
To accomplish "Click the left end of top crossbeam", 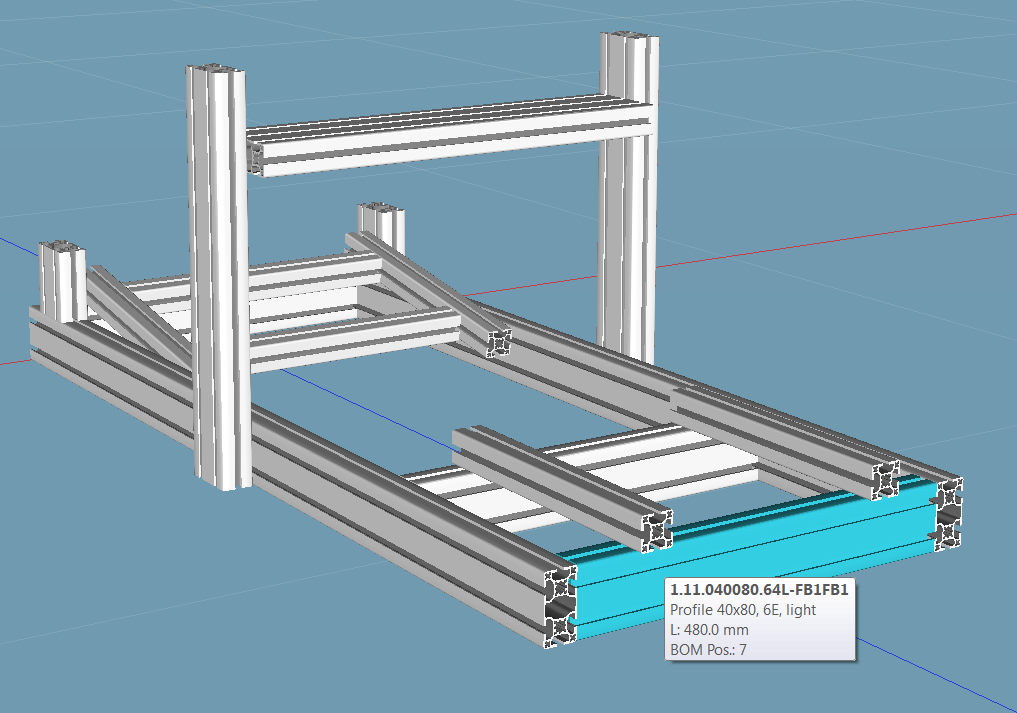I will [x=256, y=157].
